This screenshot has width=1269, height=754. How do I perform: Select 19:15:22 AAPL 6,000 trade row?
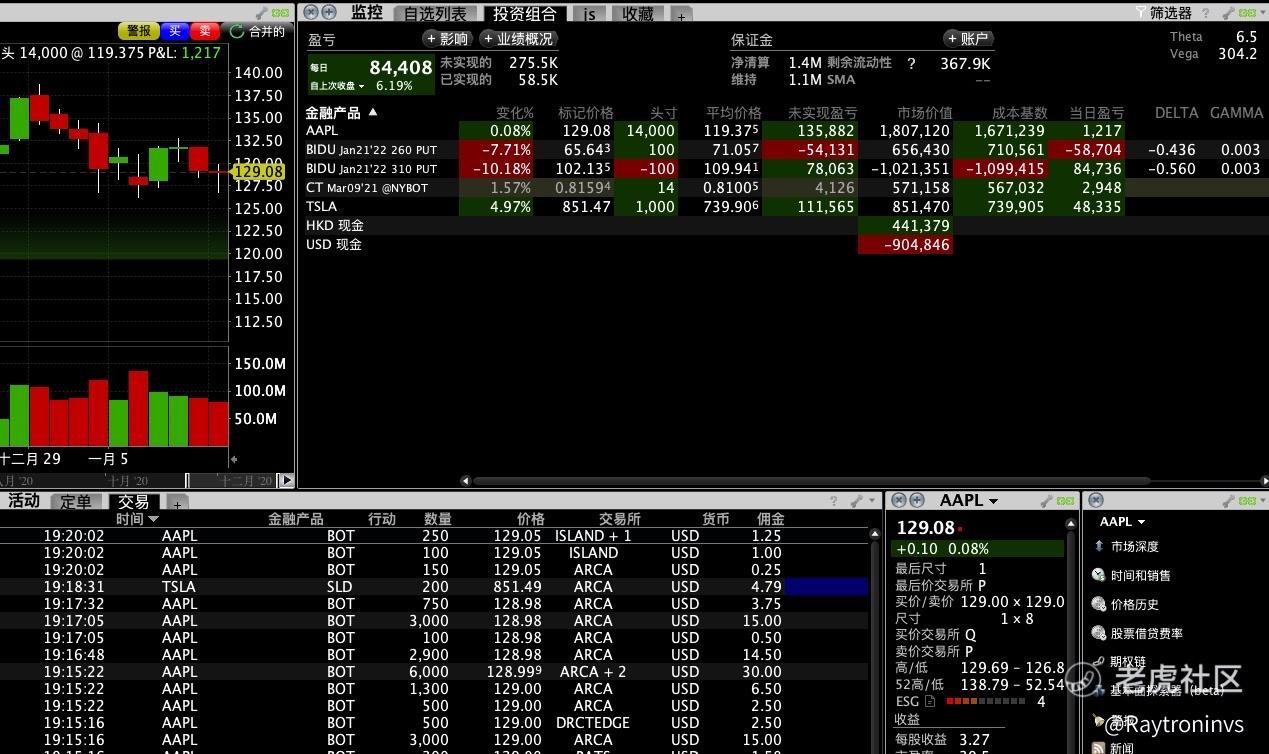coord(435,672)
